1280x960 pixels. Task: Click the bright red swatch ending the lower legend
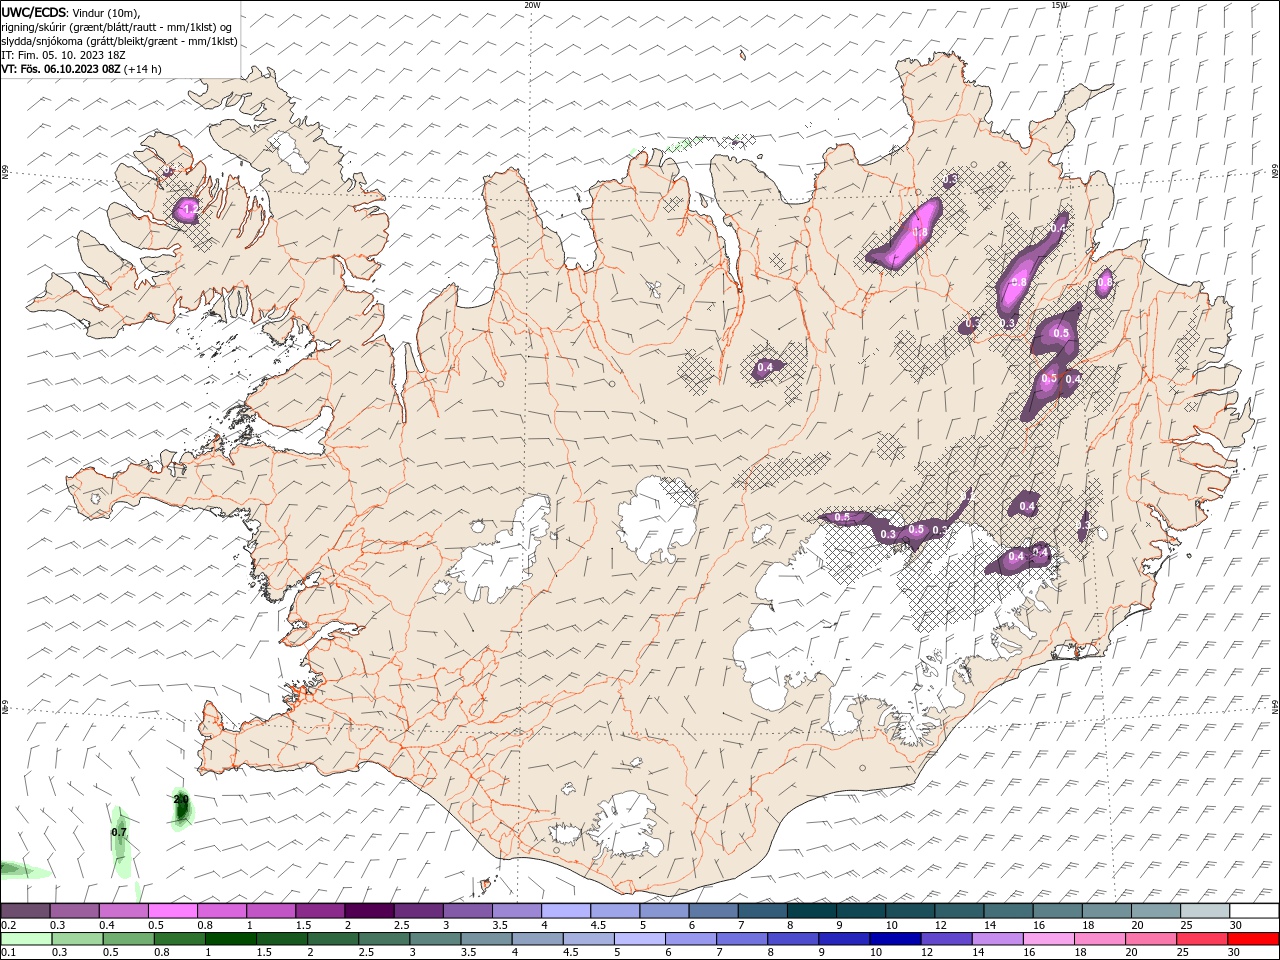(1253, 939)
